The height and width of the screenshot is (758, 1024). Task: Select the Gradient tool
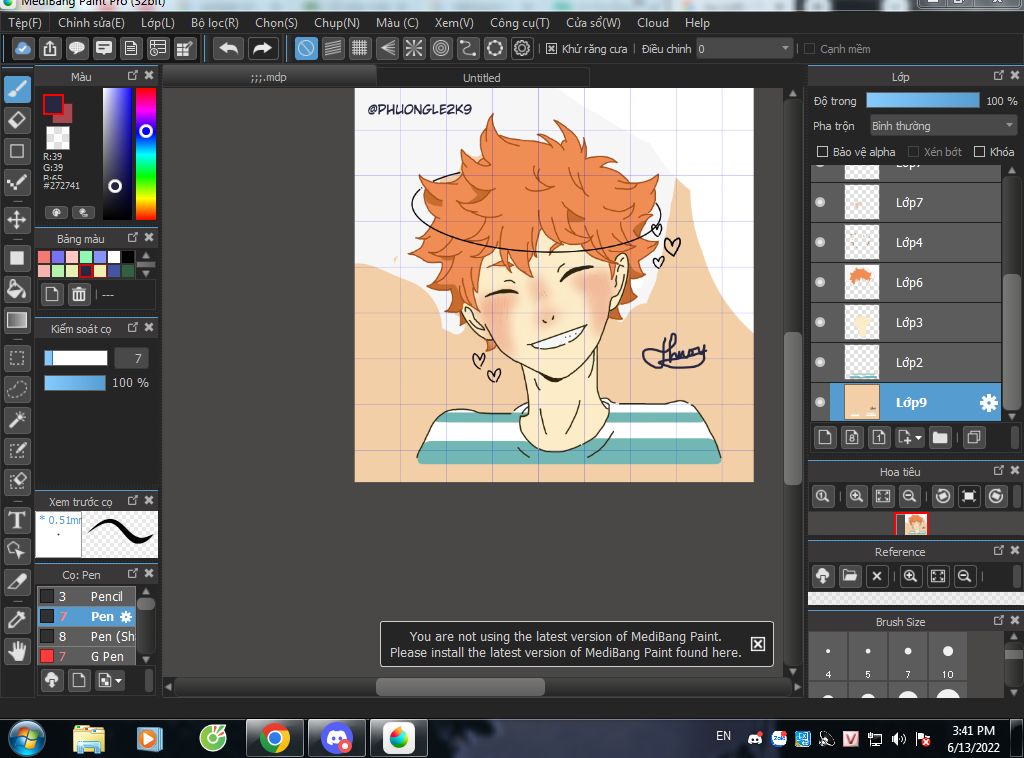(18, 320)
